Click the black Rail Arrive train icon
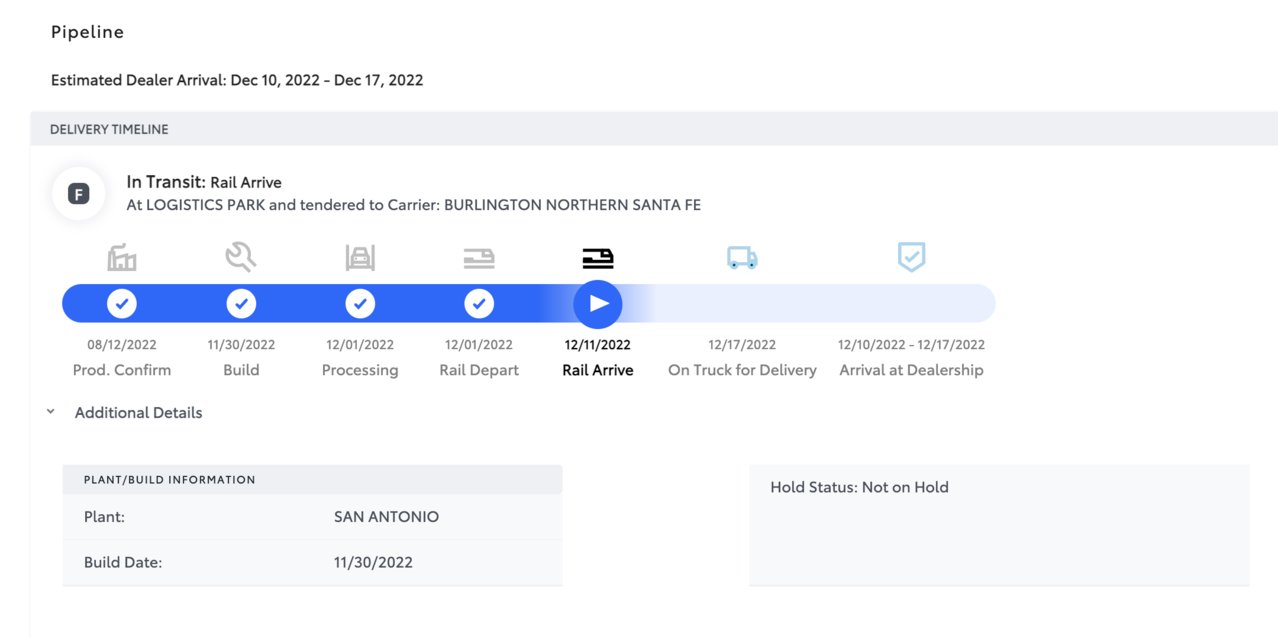 point(598,259)
